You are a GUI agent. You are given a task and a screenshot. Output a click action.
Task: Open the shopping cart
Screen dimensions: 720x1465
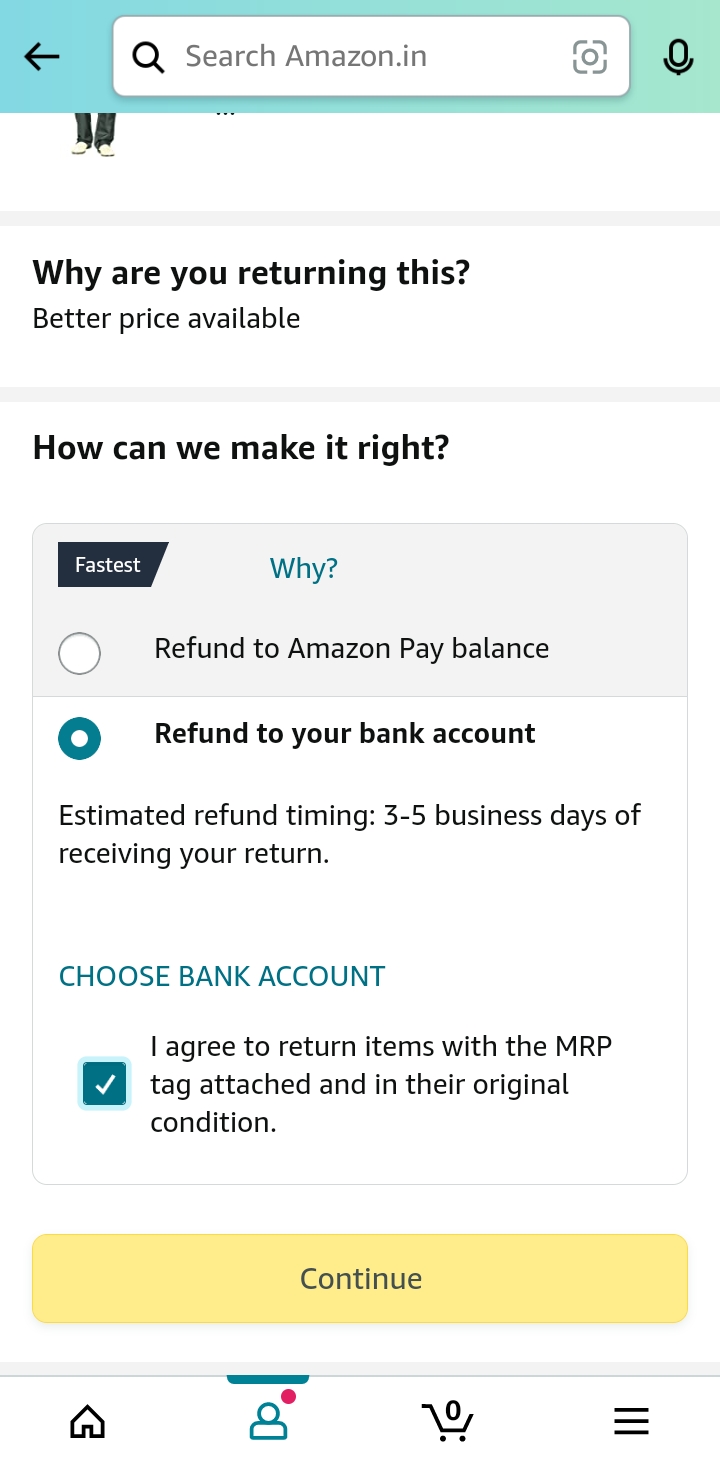447,1420
